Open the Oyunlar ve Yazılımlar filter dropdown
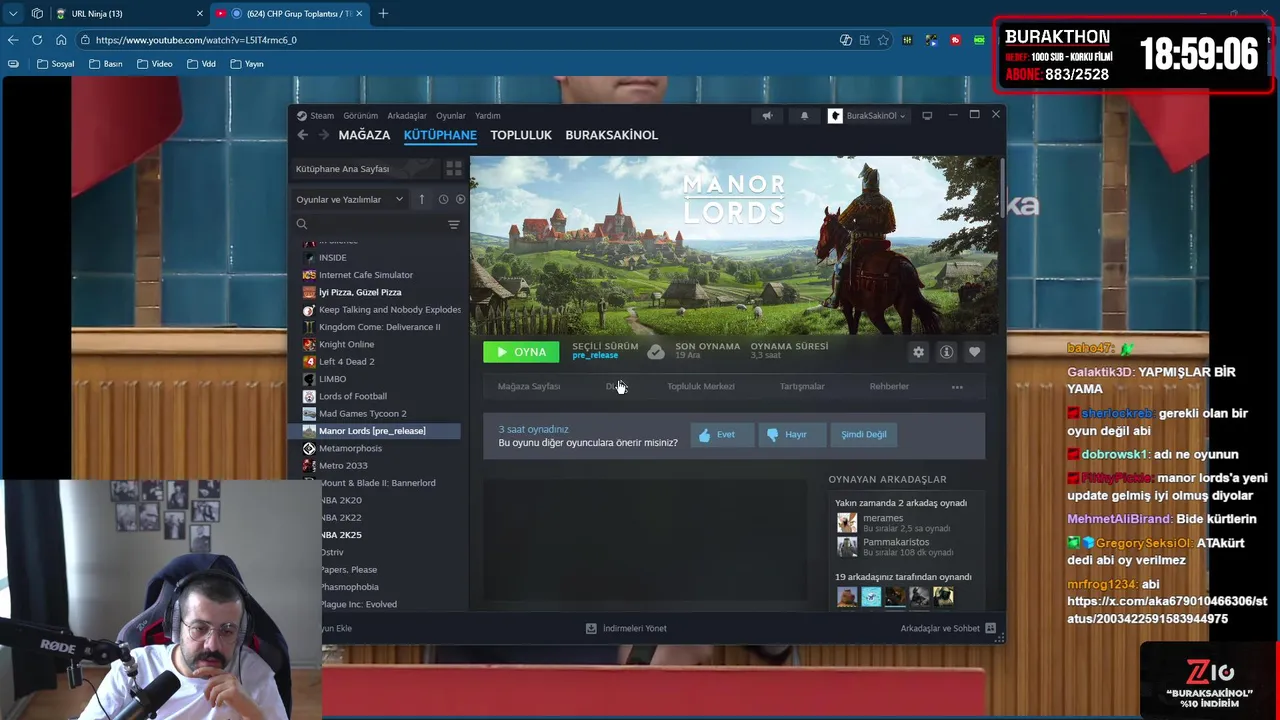Viewport: 1280px width, 720px height. point(349,199)
